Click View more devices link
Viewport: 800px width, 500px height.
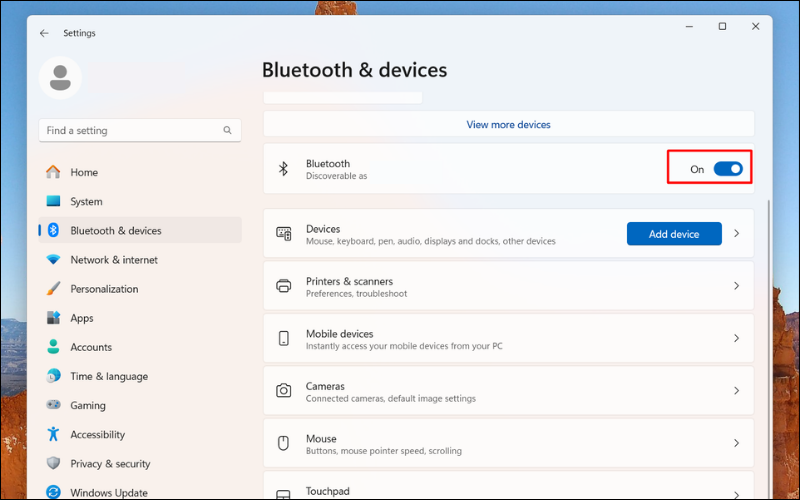point(508,124)
